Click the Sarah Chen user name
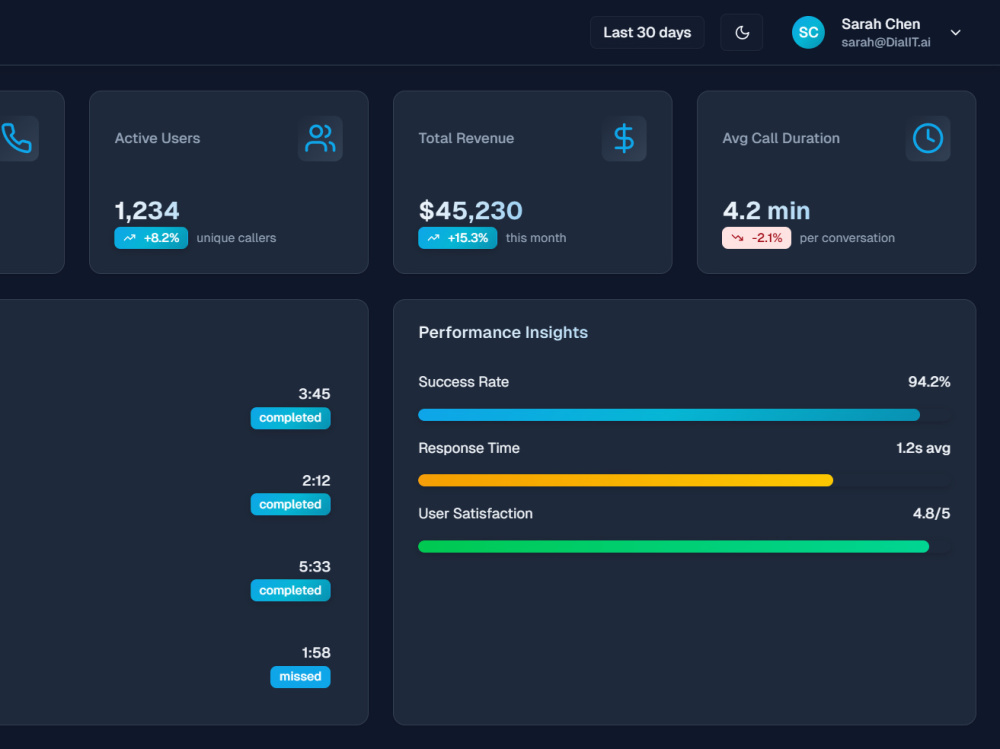The width and height of the screenshot is (1000, 749). pyautogui.click(x=880, y=24)
